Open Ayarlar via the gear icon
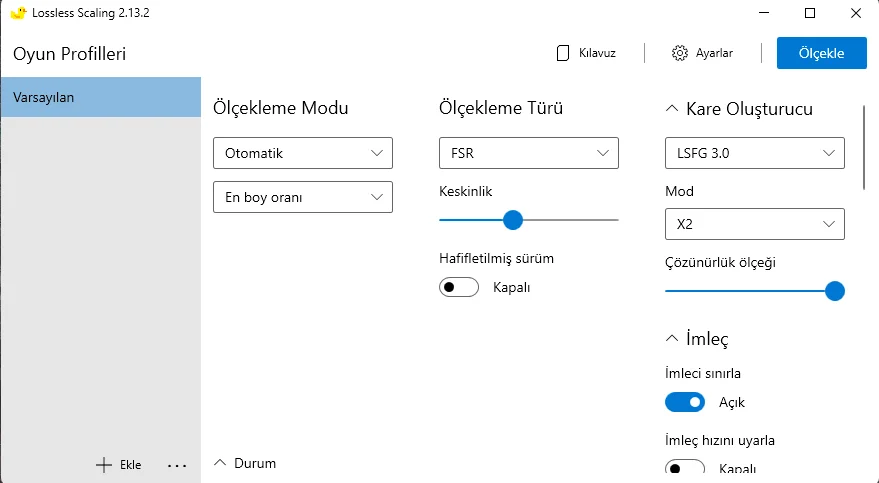Image resolution: width=879 pixels, height=483 pixels. click(x=679, y=53)
